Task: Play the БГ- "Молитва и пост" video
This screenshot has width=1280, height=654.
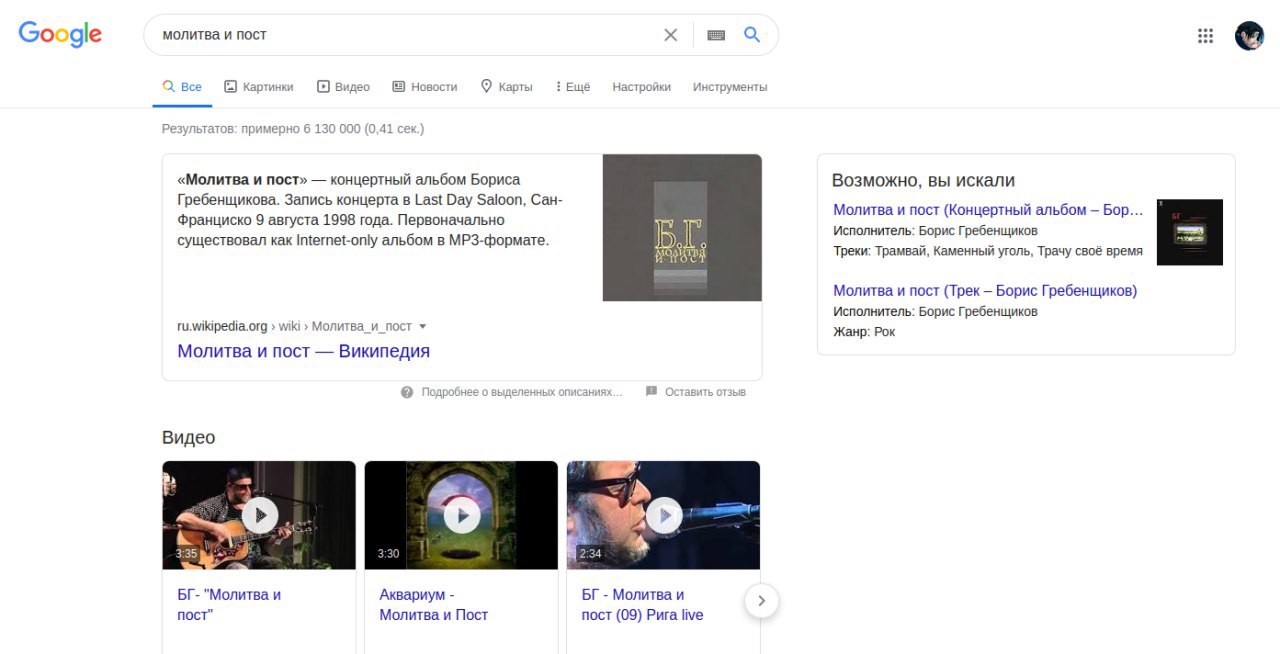Action: 259,515
